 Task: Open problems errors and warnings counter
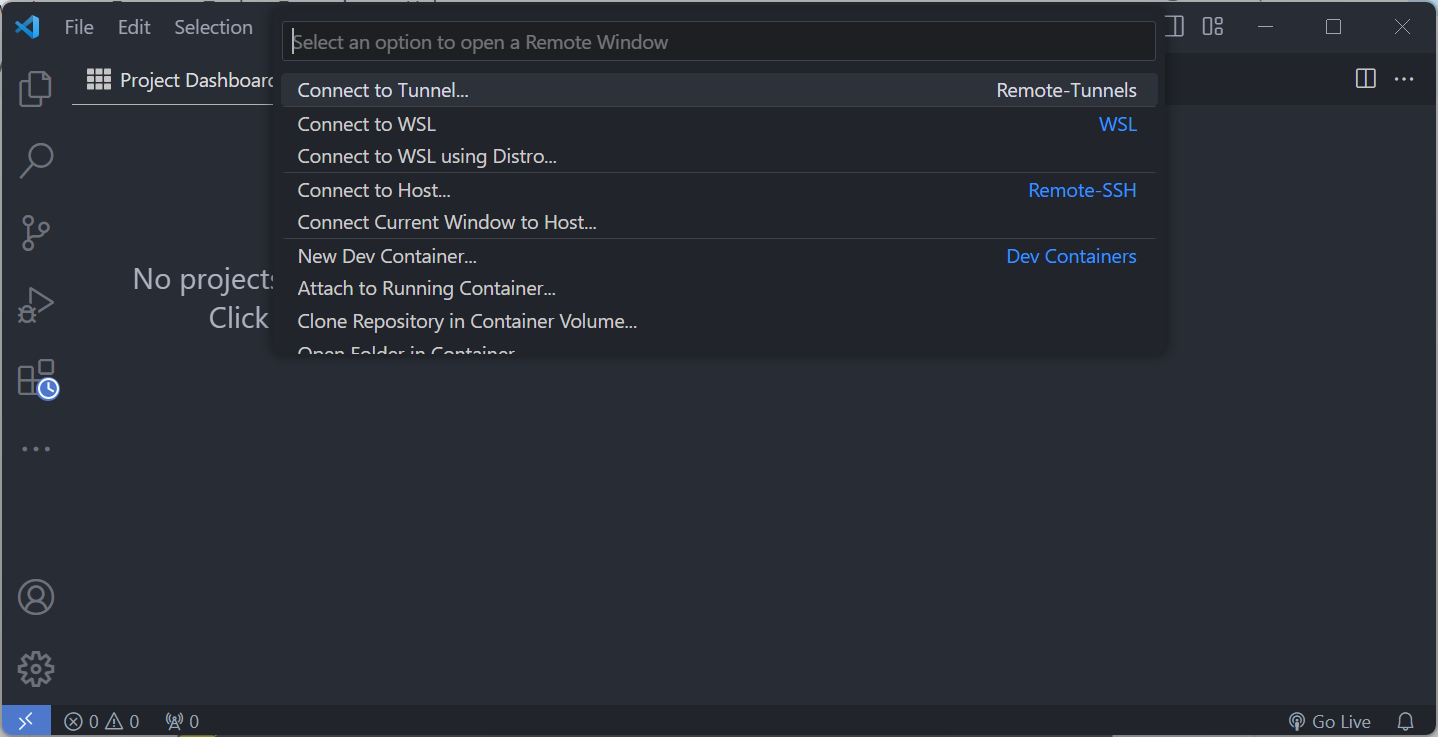tap(102, 721)
